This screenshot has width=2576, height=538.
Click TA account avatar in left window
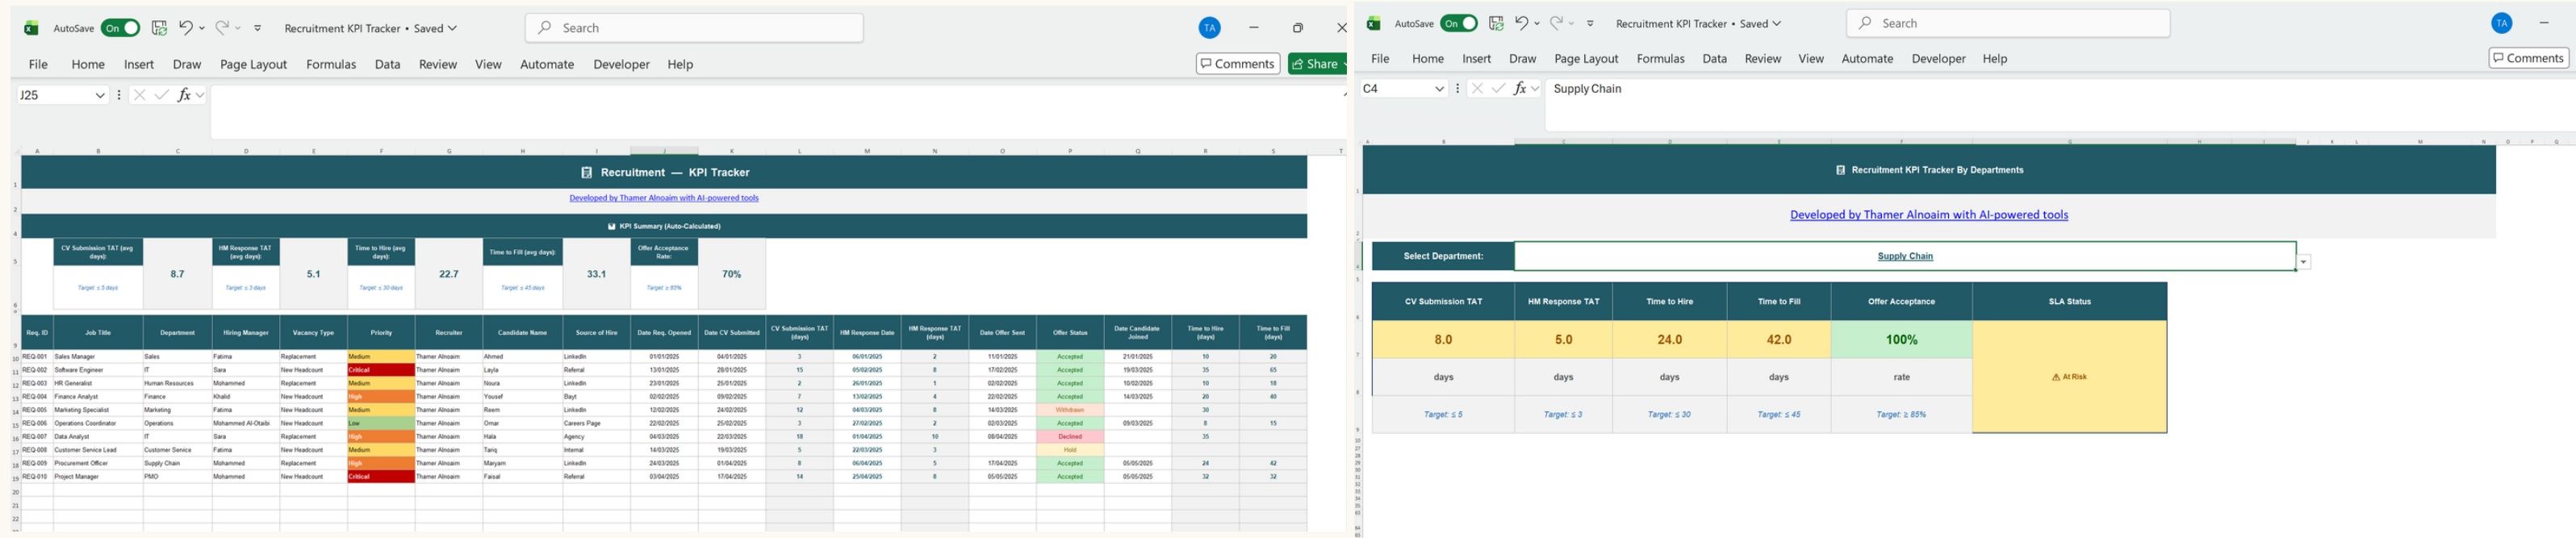pyautogui.click(x=1210, y=28)
